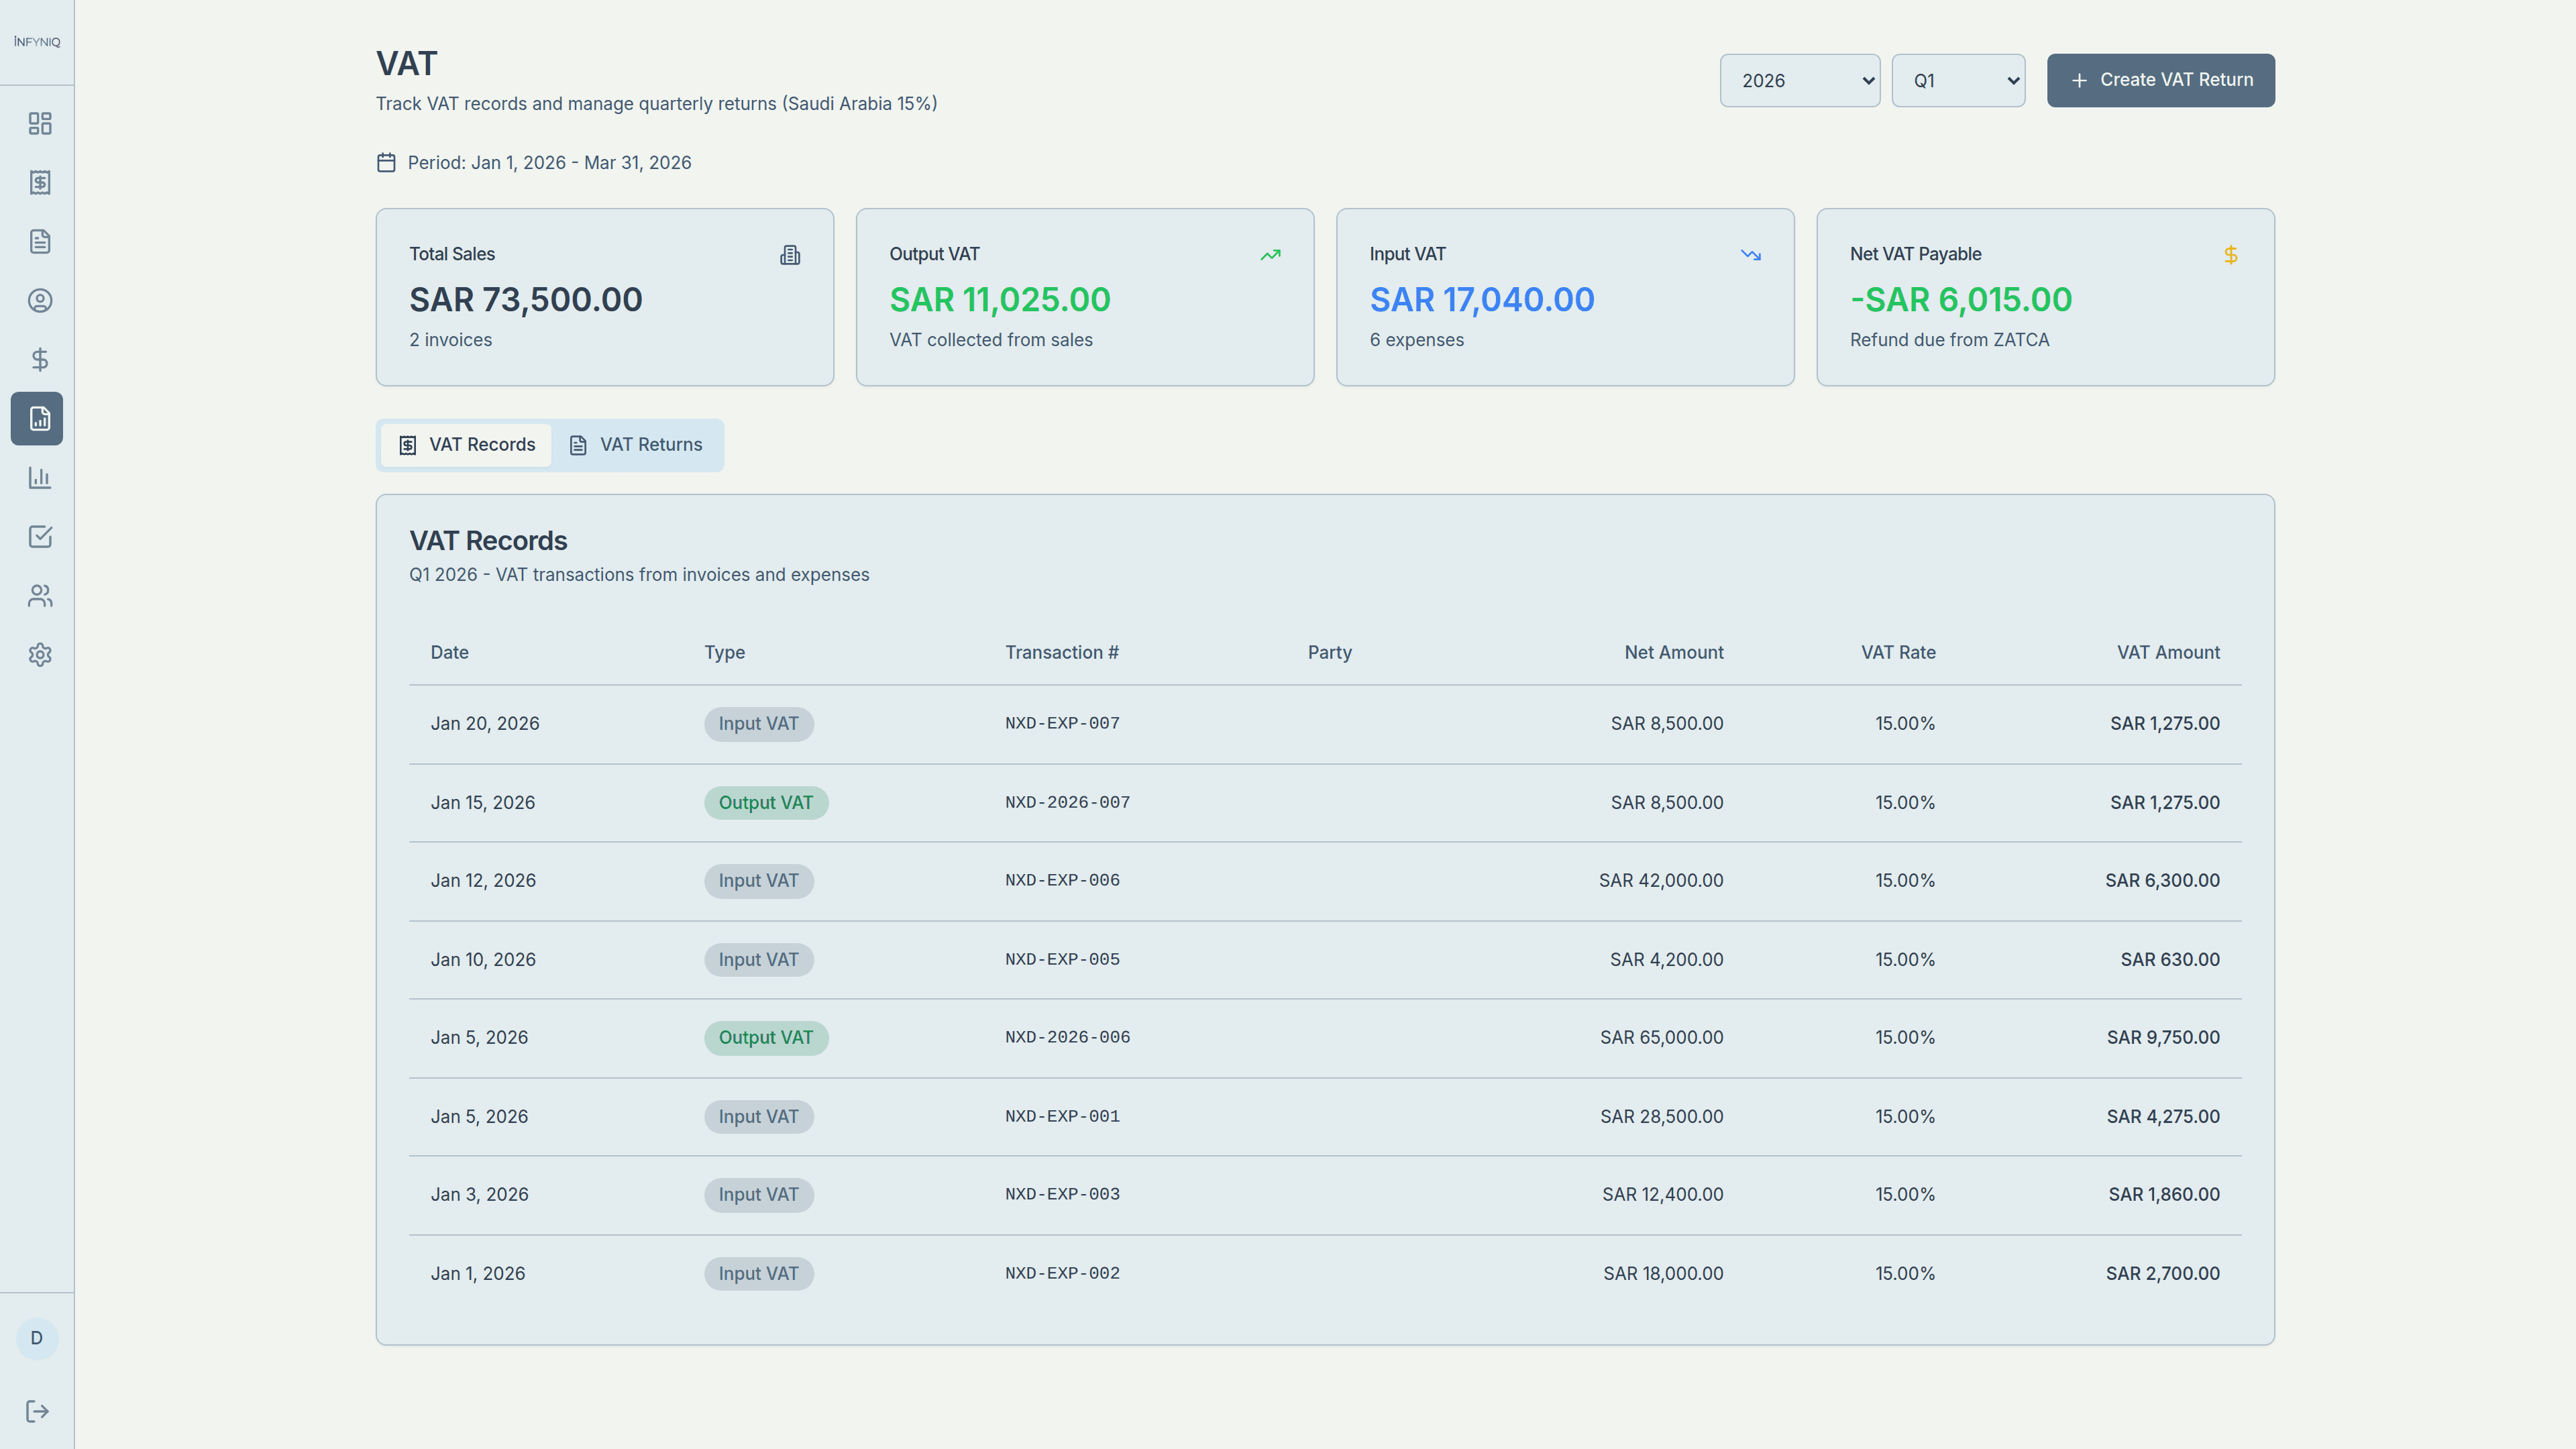The image size is (2576, 1449).
Task: Expand the Q1 dropdown to change quarter
Action: 1957,80
